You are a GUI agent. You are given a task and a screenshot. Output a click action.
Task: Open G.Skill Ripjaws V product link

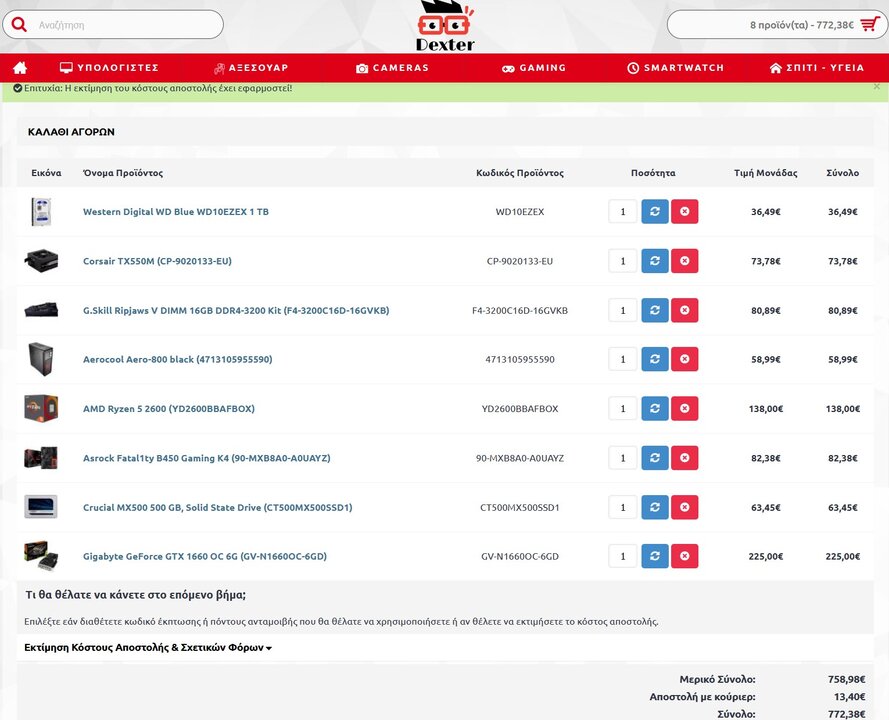(x=236, y=310)
